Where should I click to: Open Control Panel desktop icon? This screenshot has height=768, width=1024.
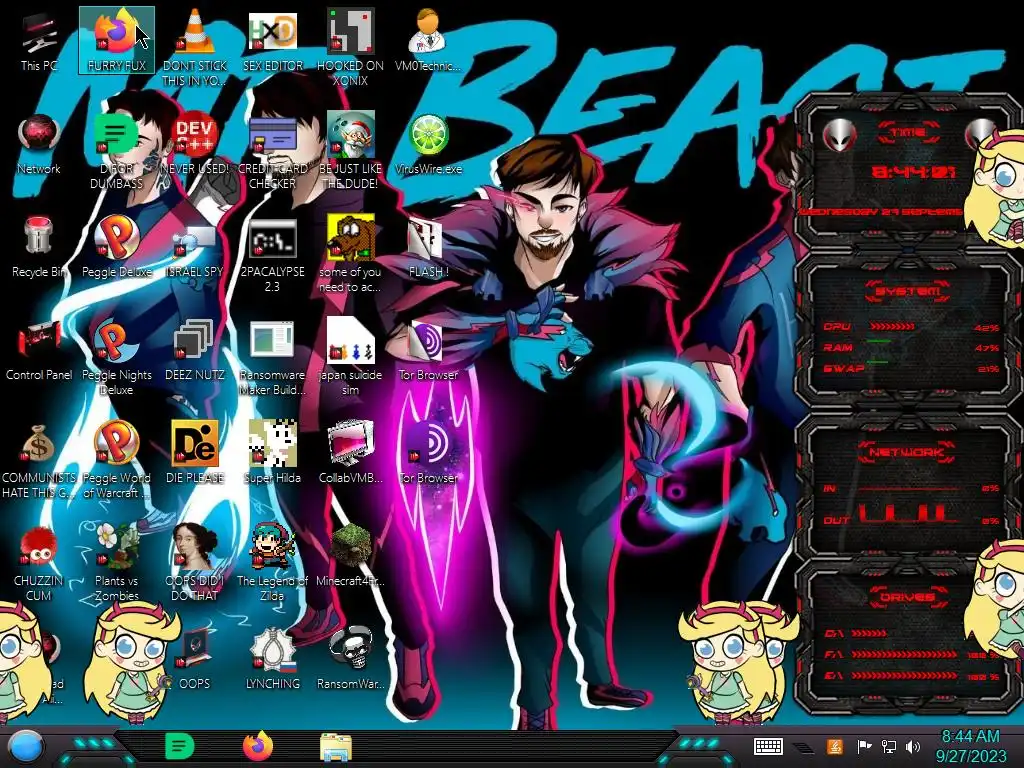click(x=39, y=351)
